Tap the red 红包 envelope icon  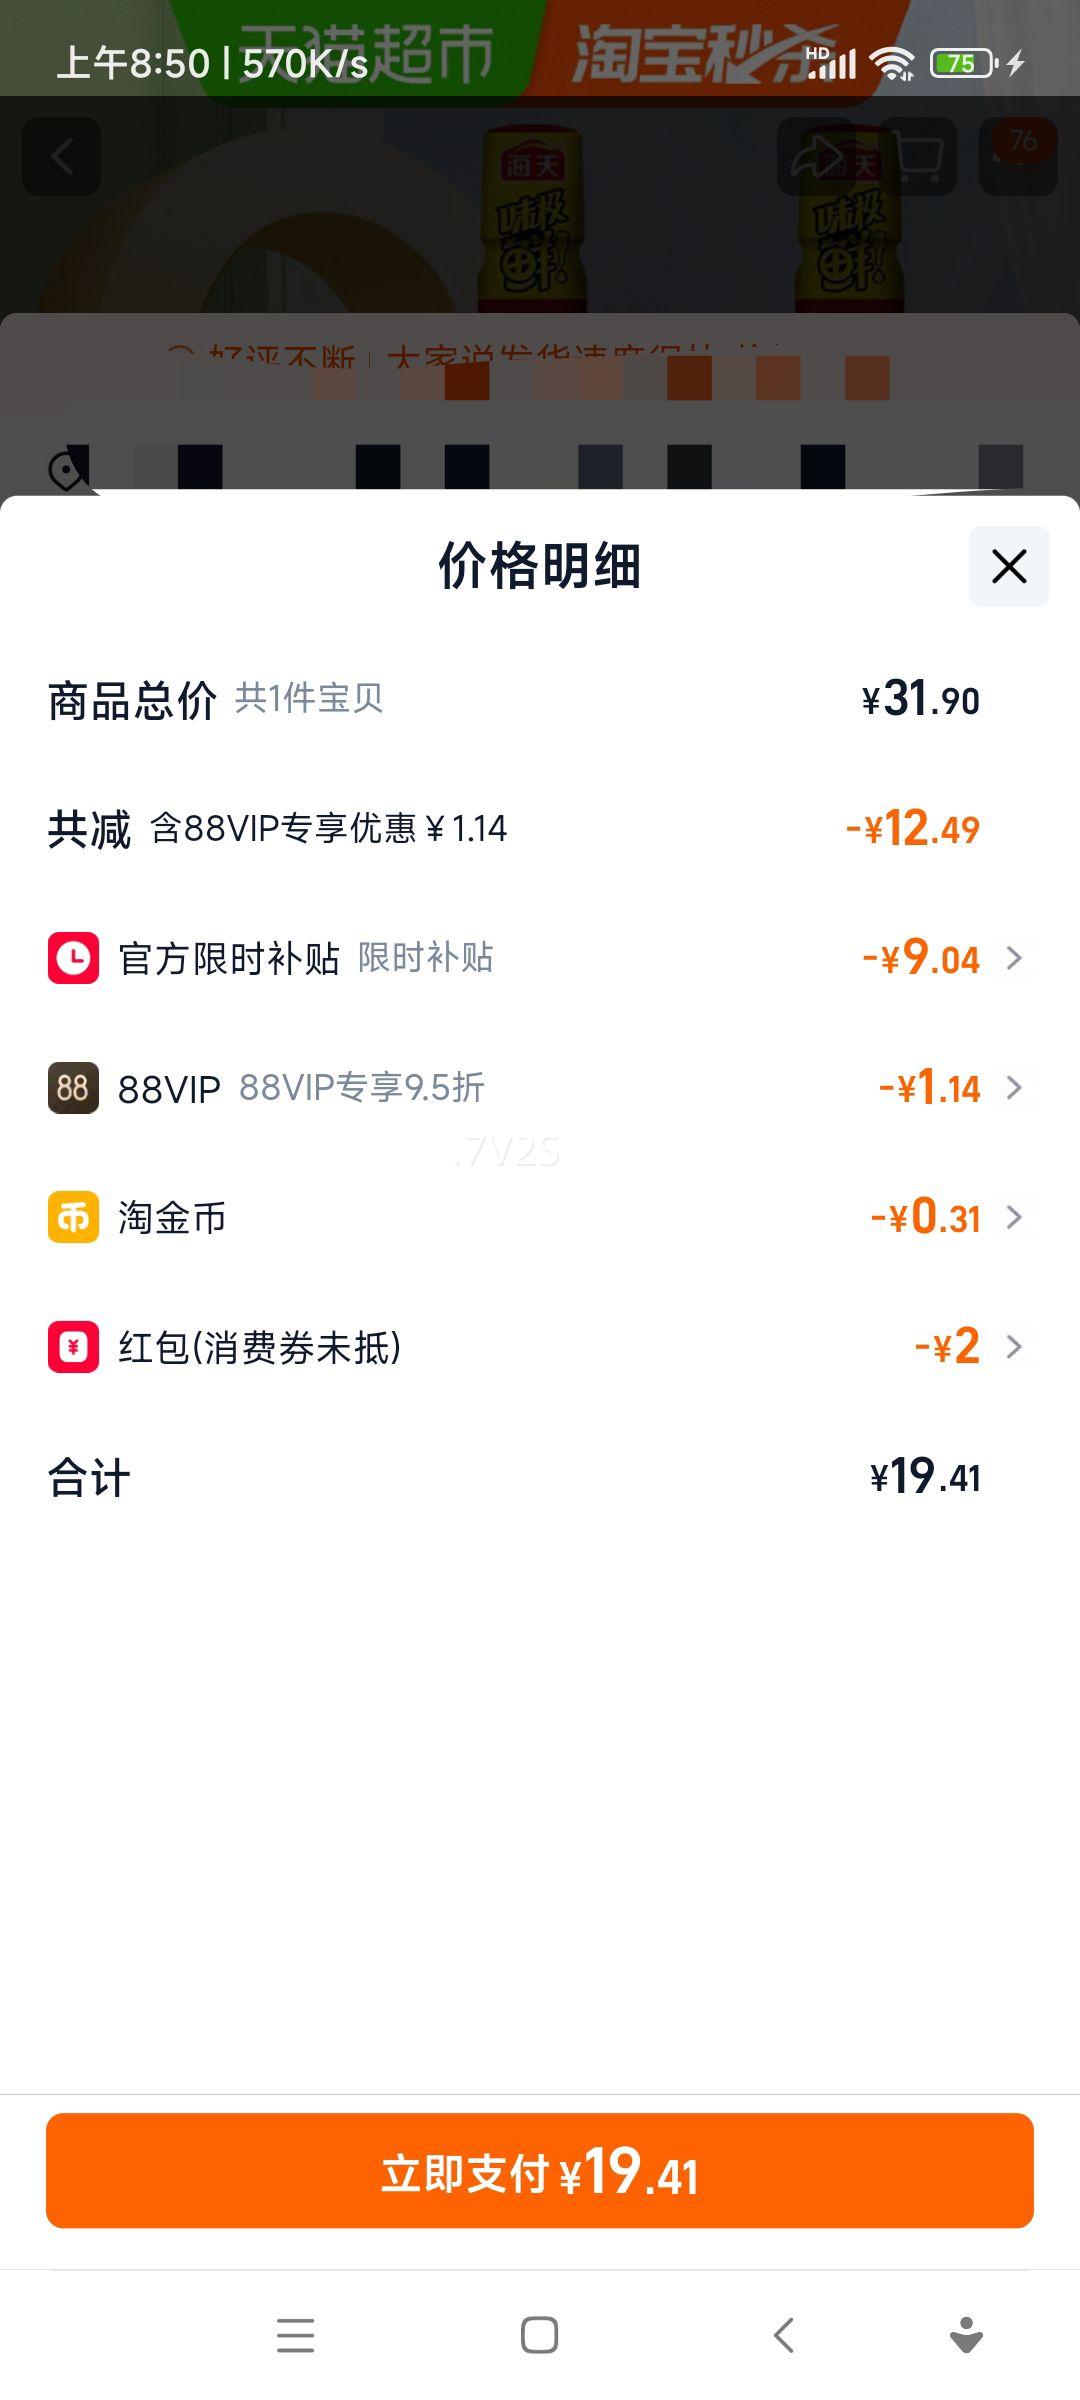(73, 1347)
